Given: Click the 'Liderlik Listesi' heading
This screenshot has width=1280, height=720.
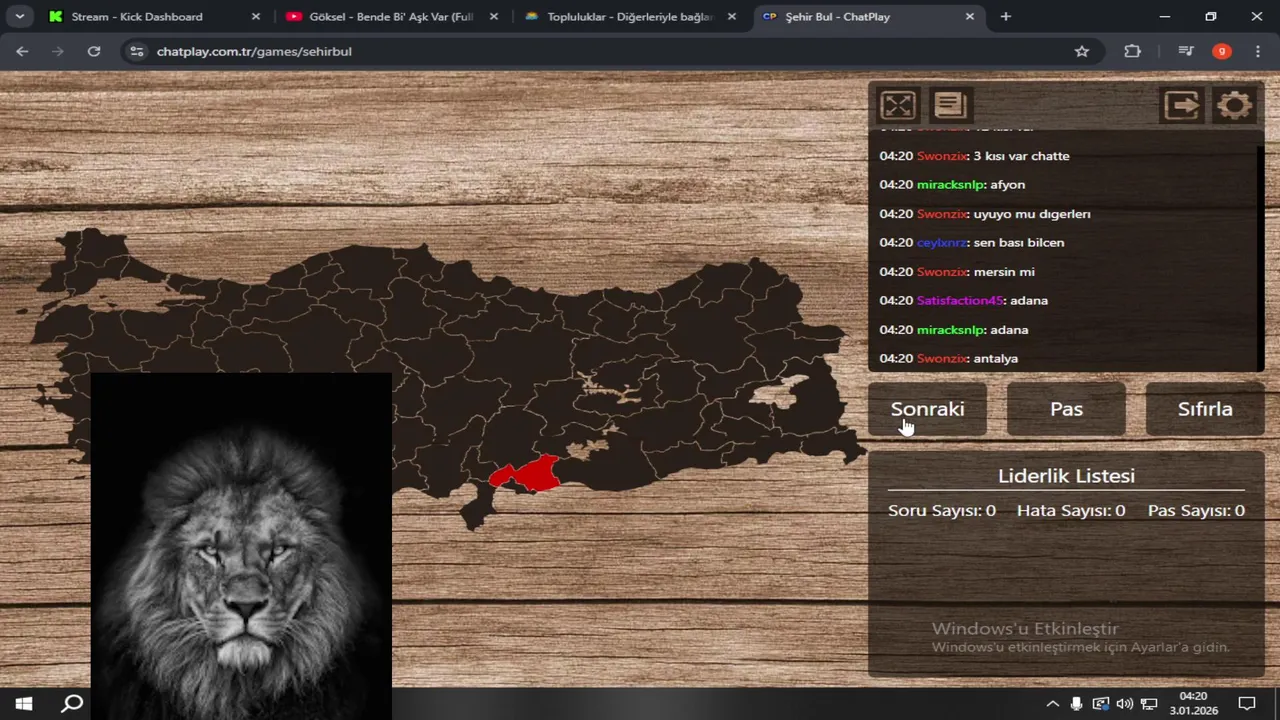Looking at the screenshot, I should click(1066, 476).
